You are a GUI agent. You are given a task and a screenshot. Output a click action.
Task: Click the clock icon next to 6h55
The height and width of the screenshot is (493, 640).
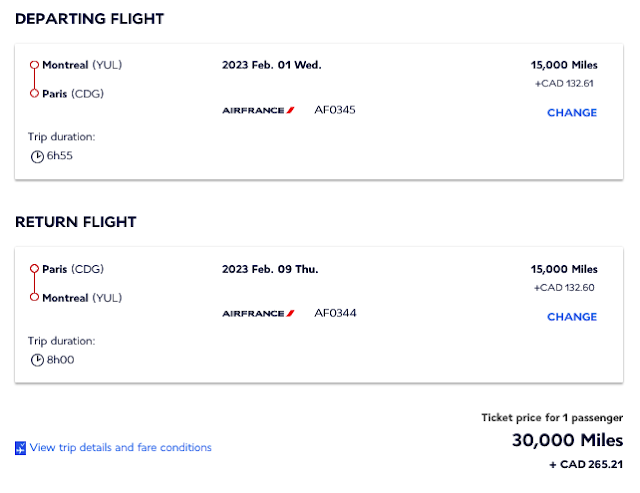(x=37, y=156)
